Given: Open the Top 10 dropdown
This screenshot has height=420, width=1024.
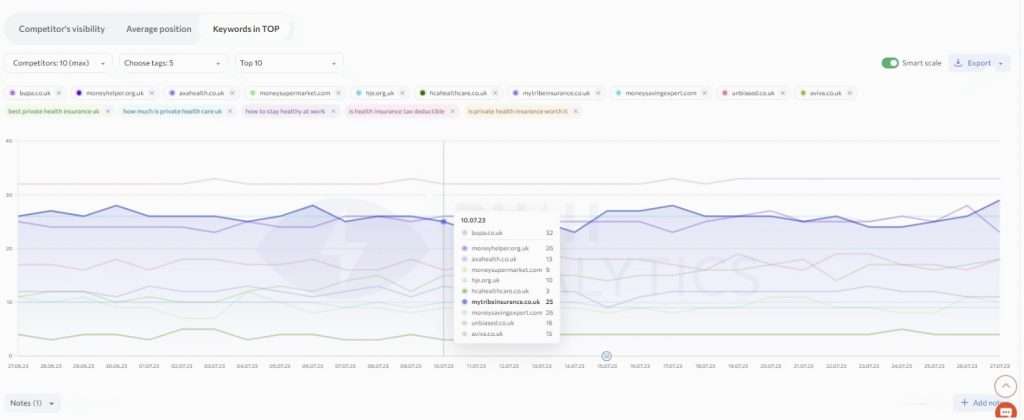Looking at the screenshot, I should [289, 63].
